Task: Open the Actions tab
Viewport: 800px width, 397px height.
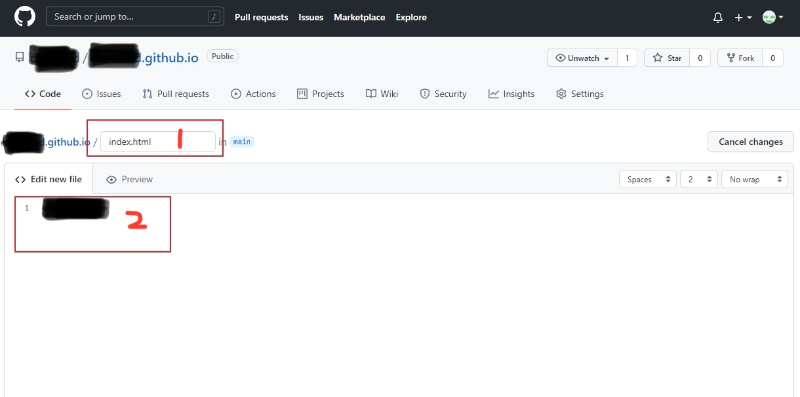Action: tap(253, 94)
